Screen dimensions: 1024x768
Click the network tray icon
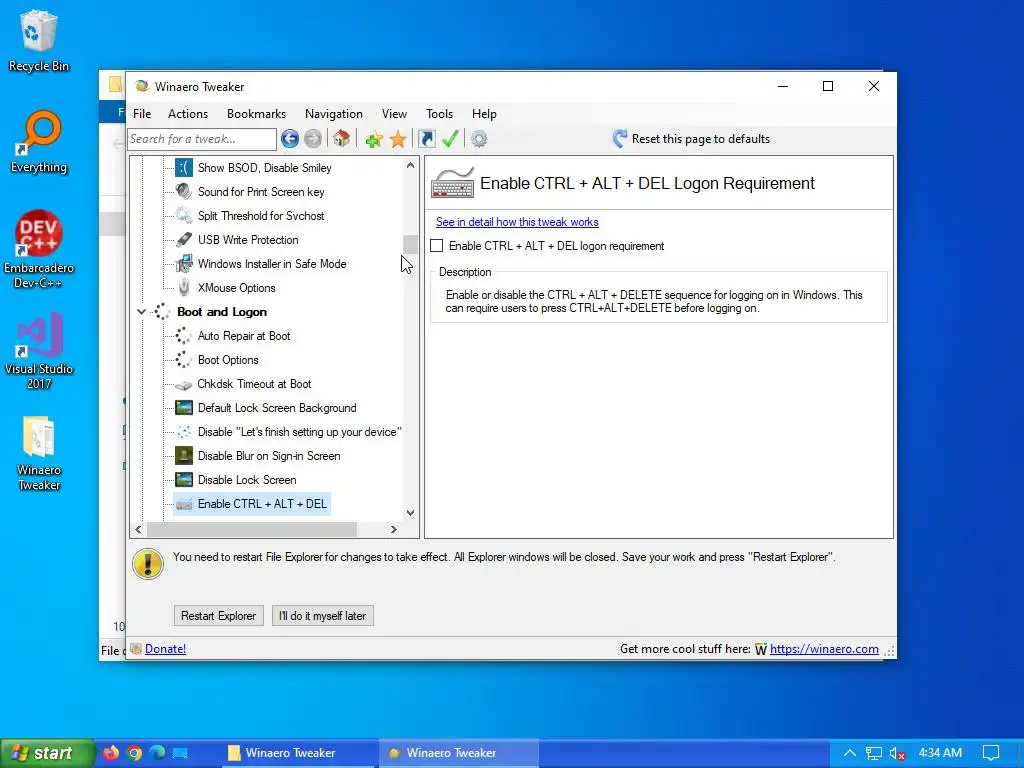[x=874, y=753]
